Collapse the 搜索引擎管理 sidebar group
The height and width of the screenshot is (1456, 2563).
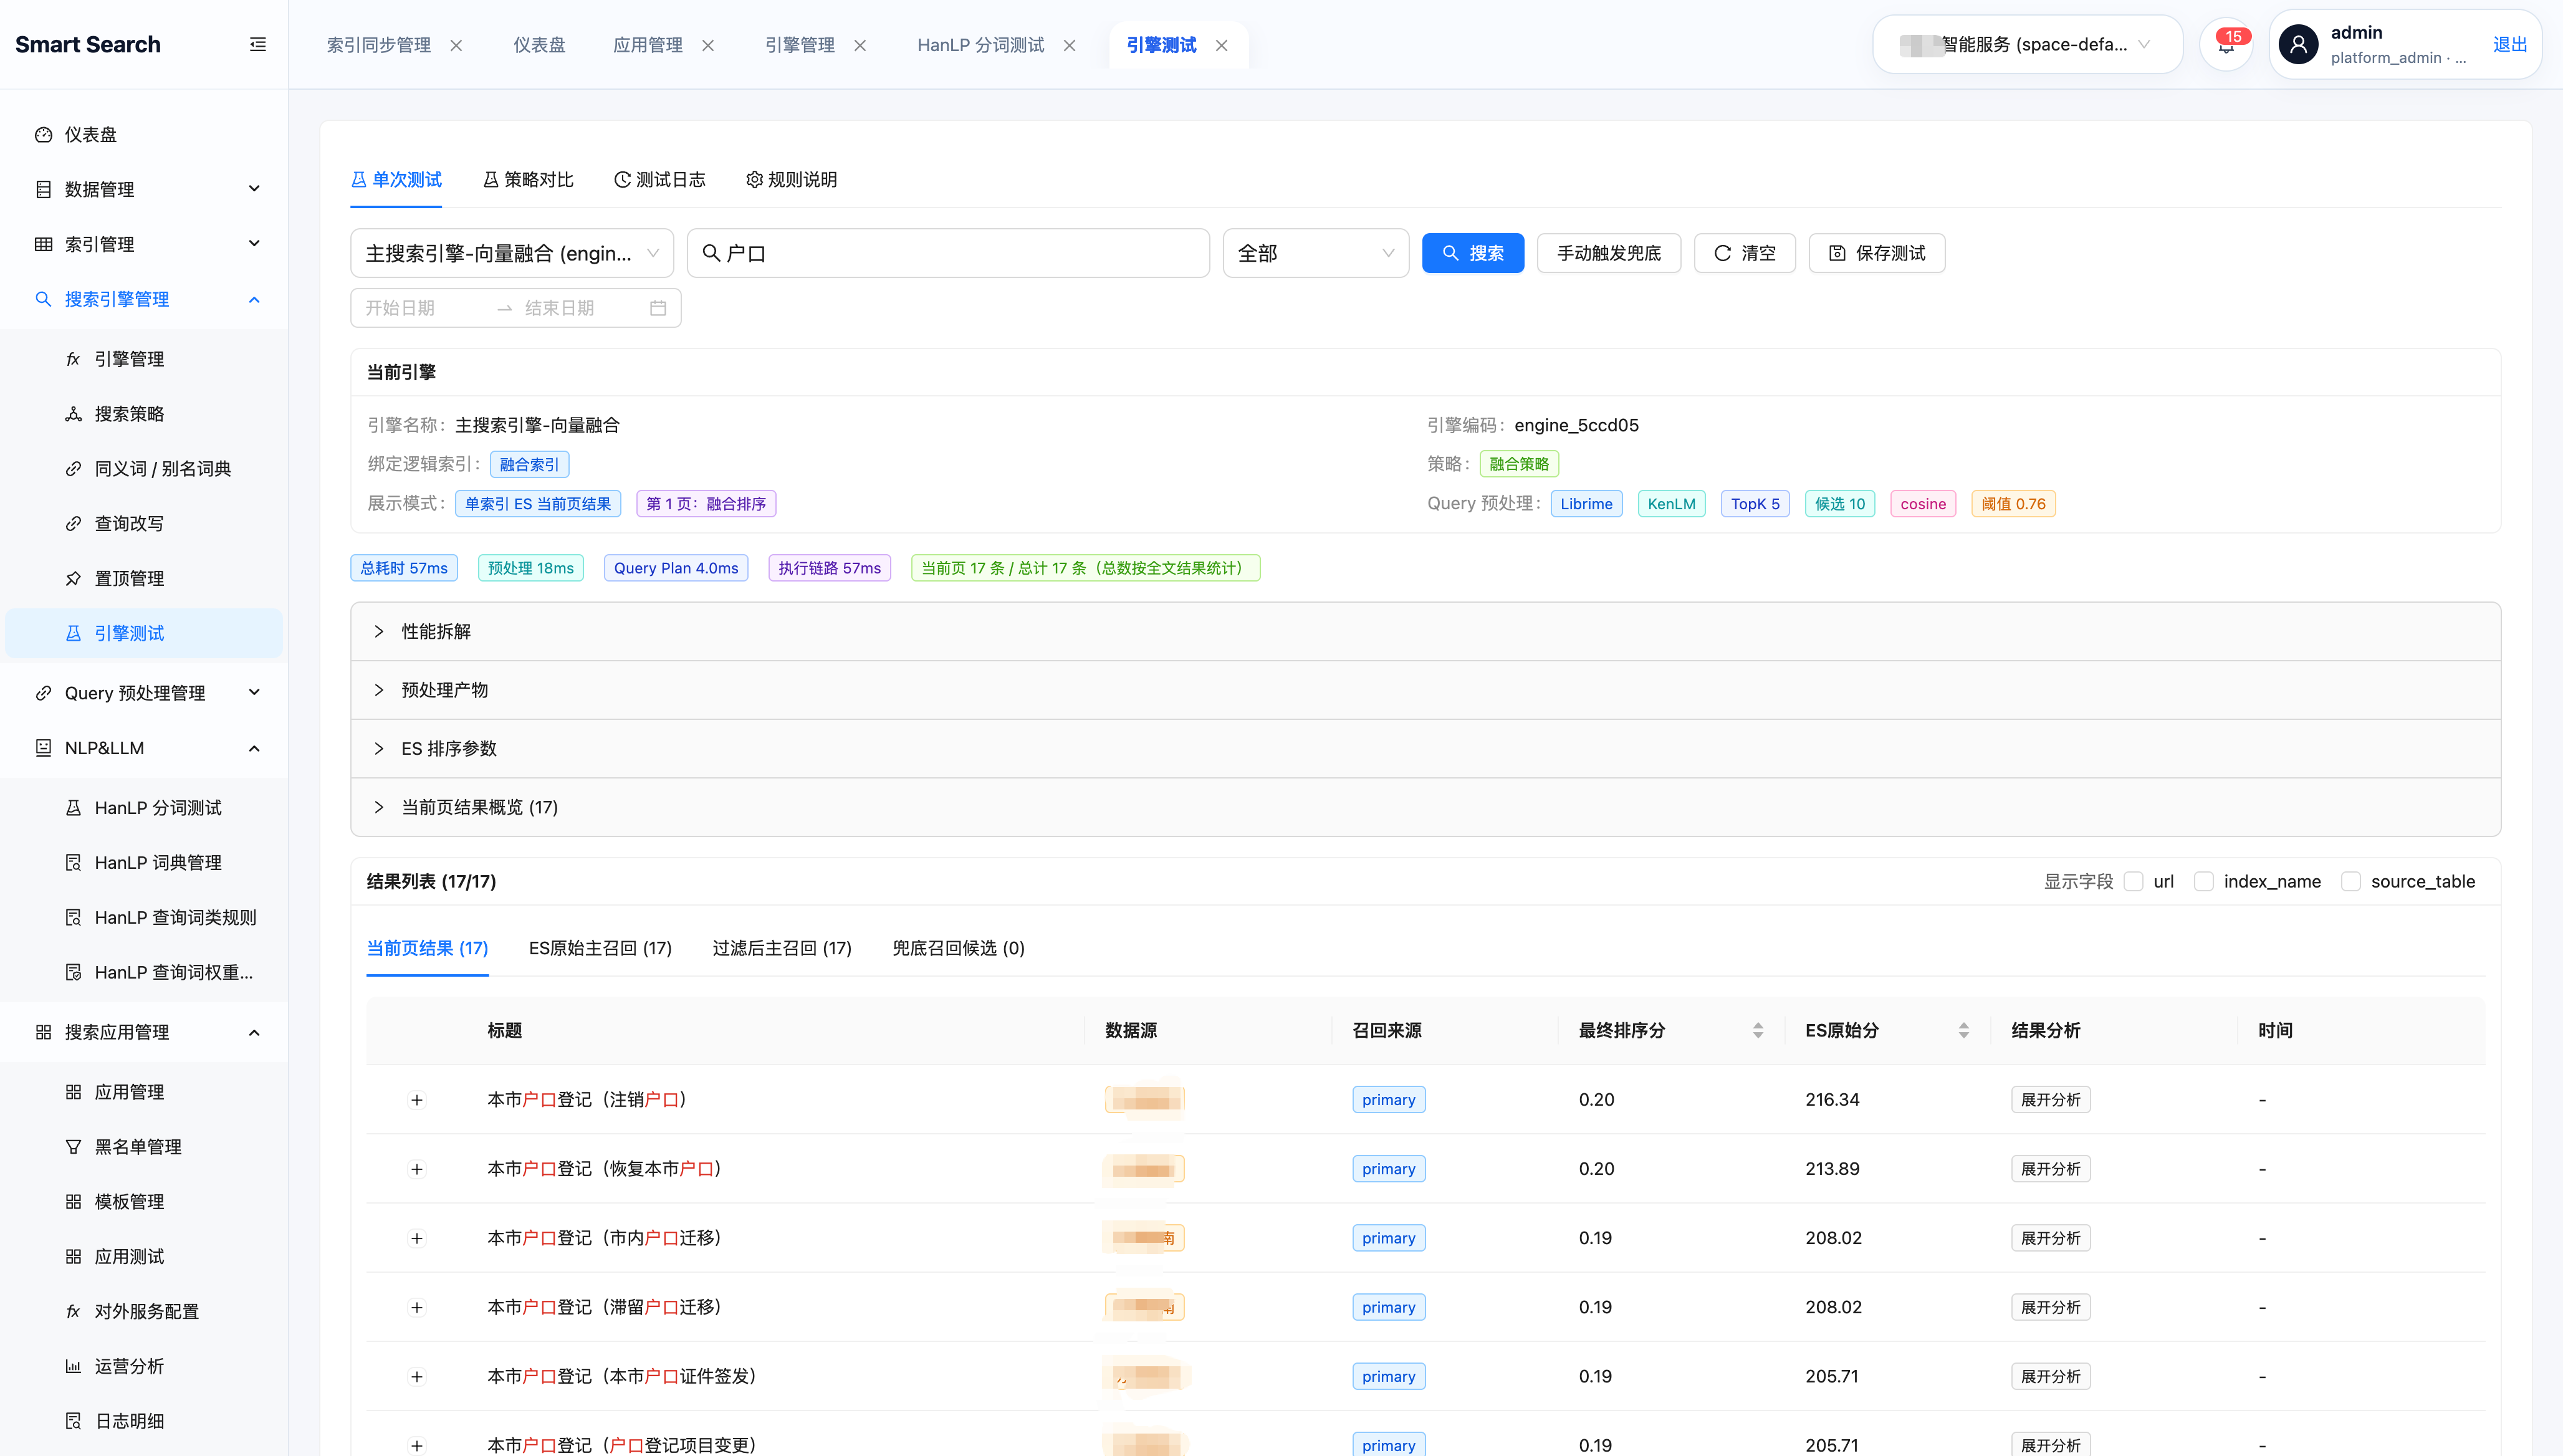coord(144,299)
